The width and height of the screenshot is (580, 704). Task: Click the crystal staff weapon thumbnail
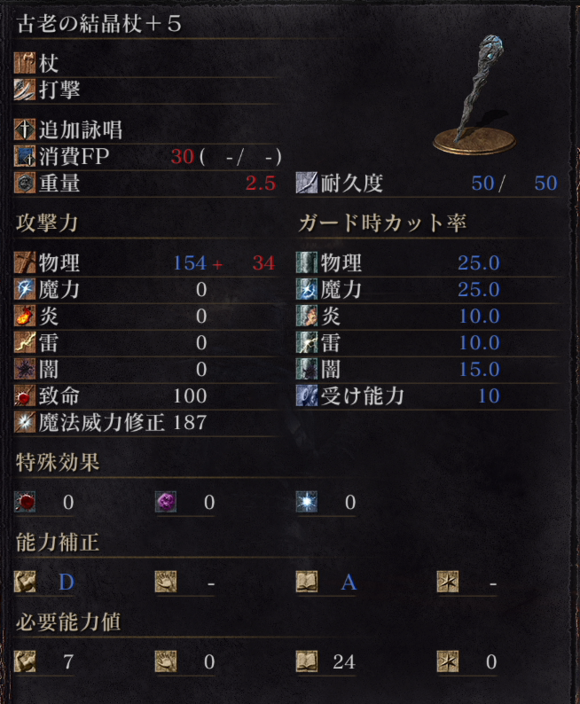pos(475,95)
